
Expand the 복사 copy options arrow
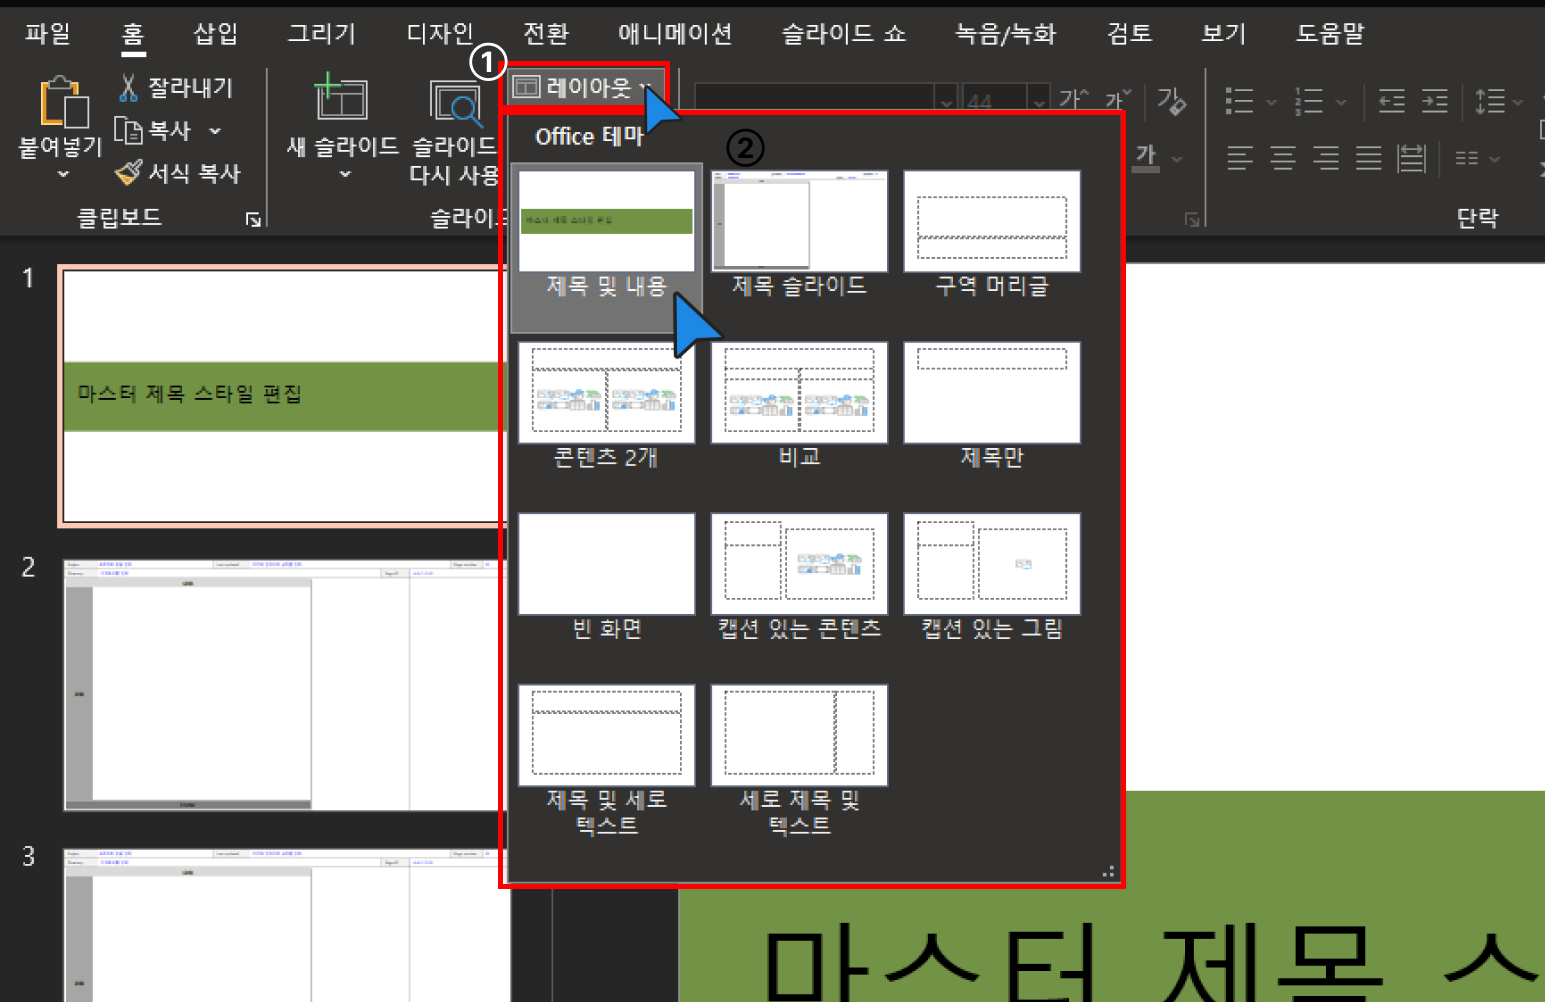click(x=215, y=130)
